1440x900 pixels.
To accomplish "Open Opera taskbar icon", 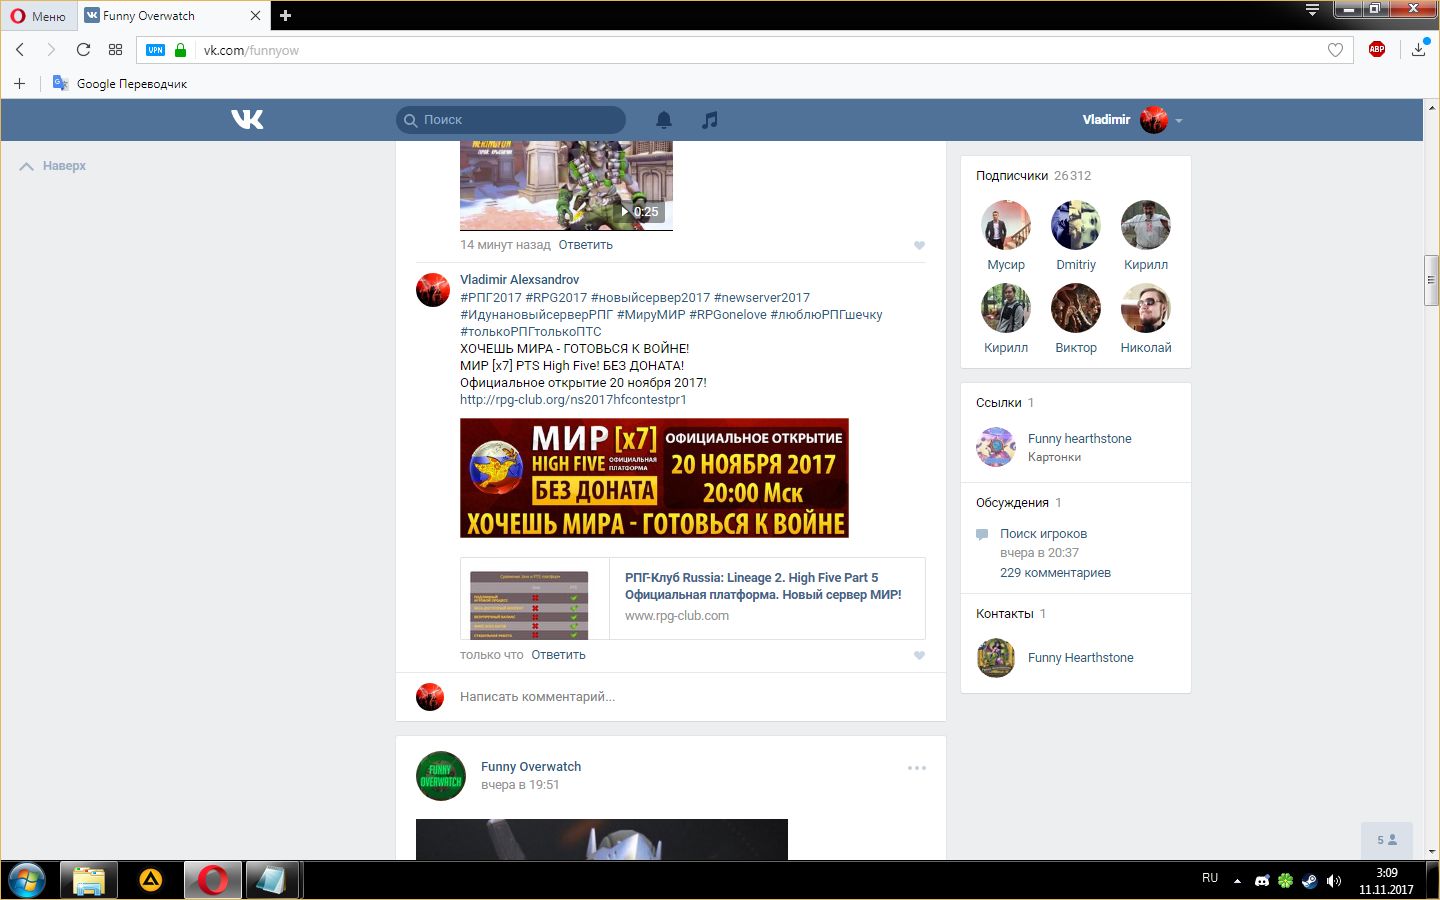I will click(212, 880).
